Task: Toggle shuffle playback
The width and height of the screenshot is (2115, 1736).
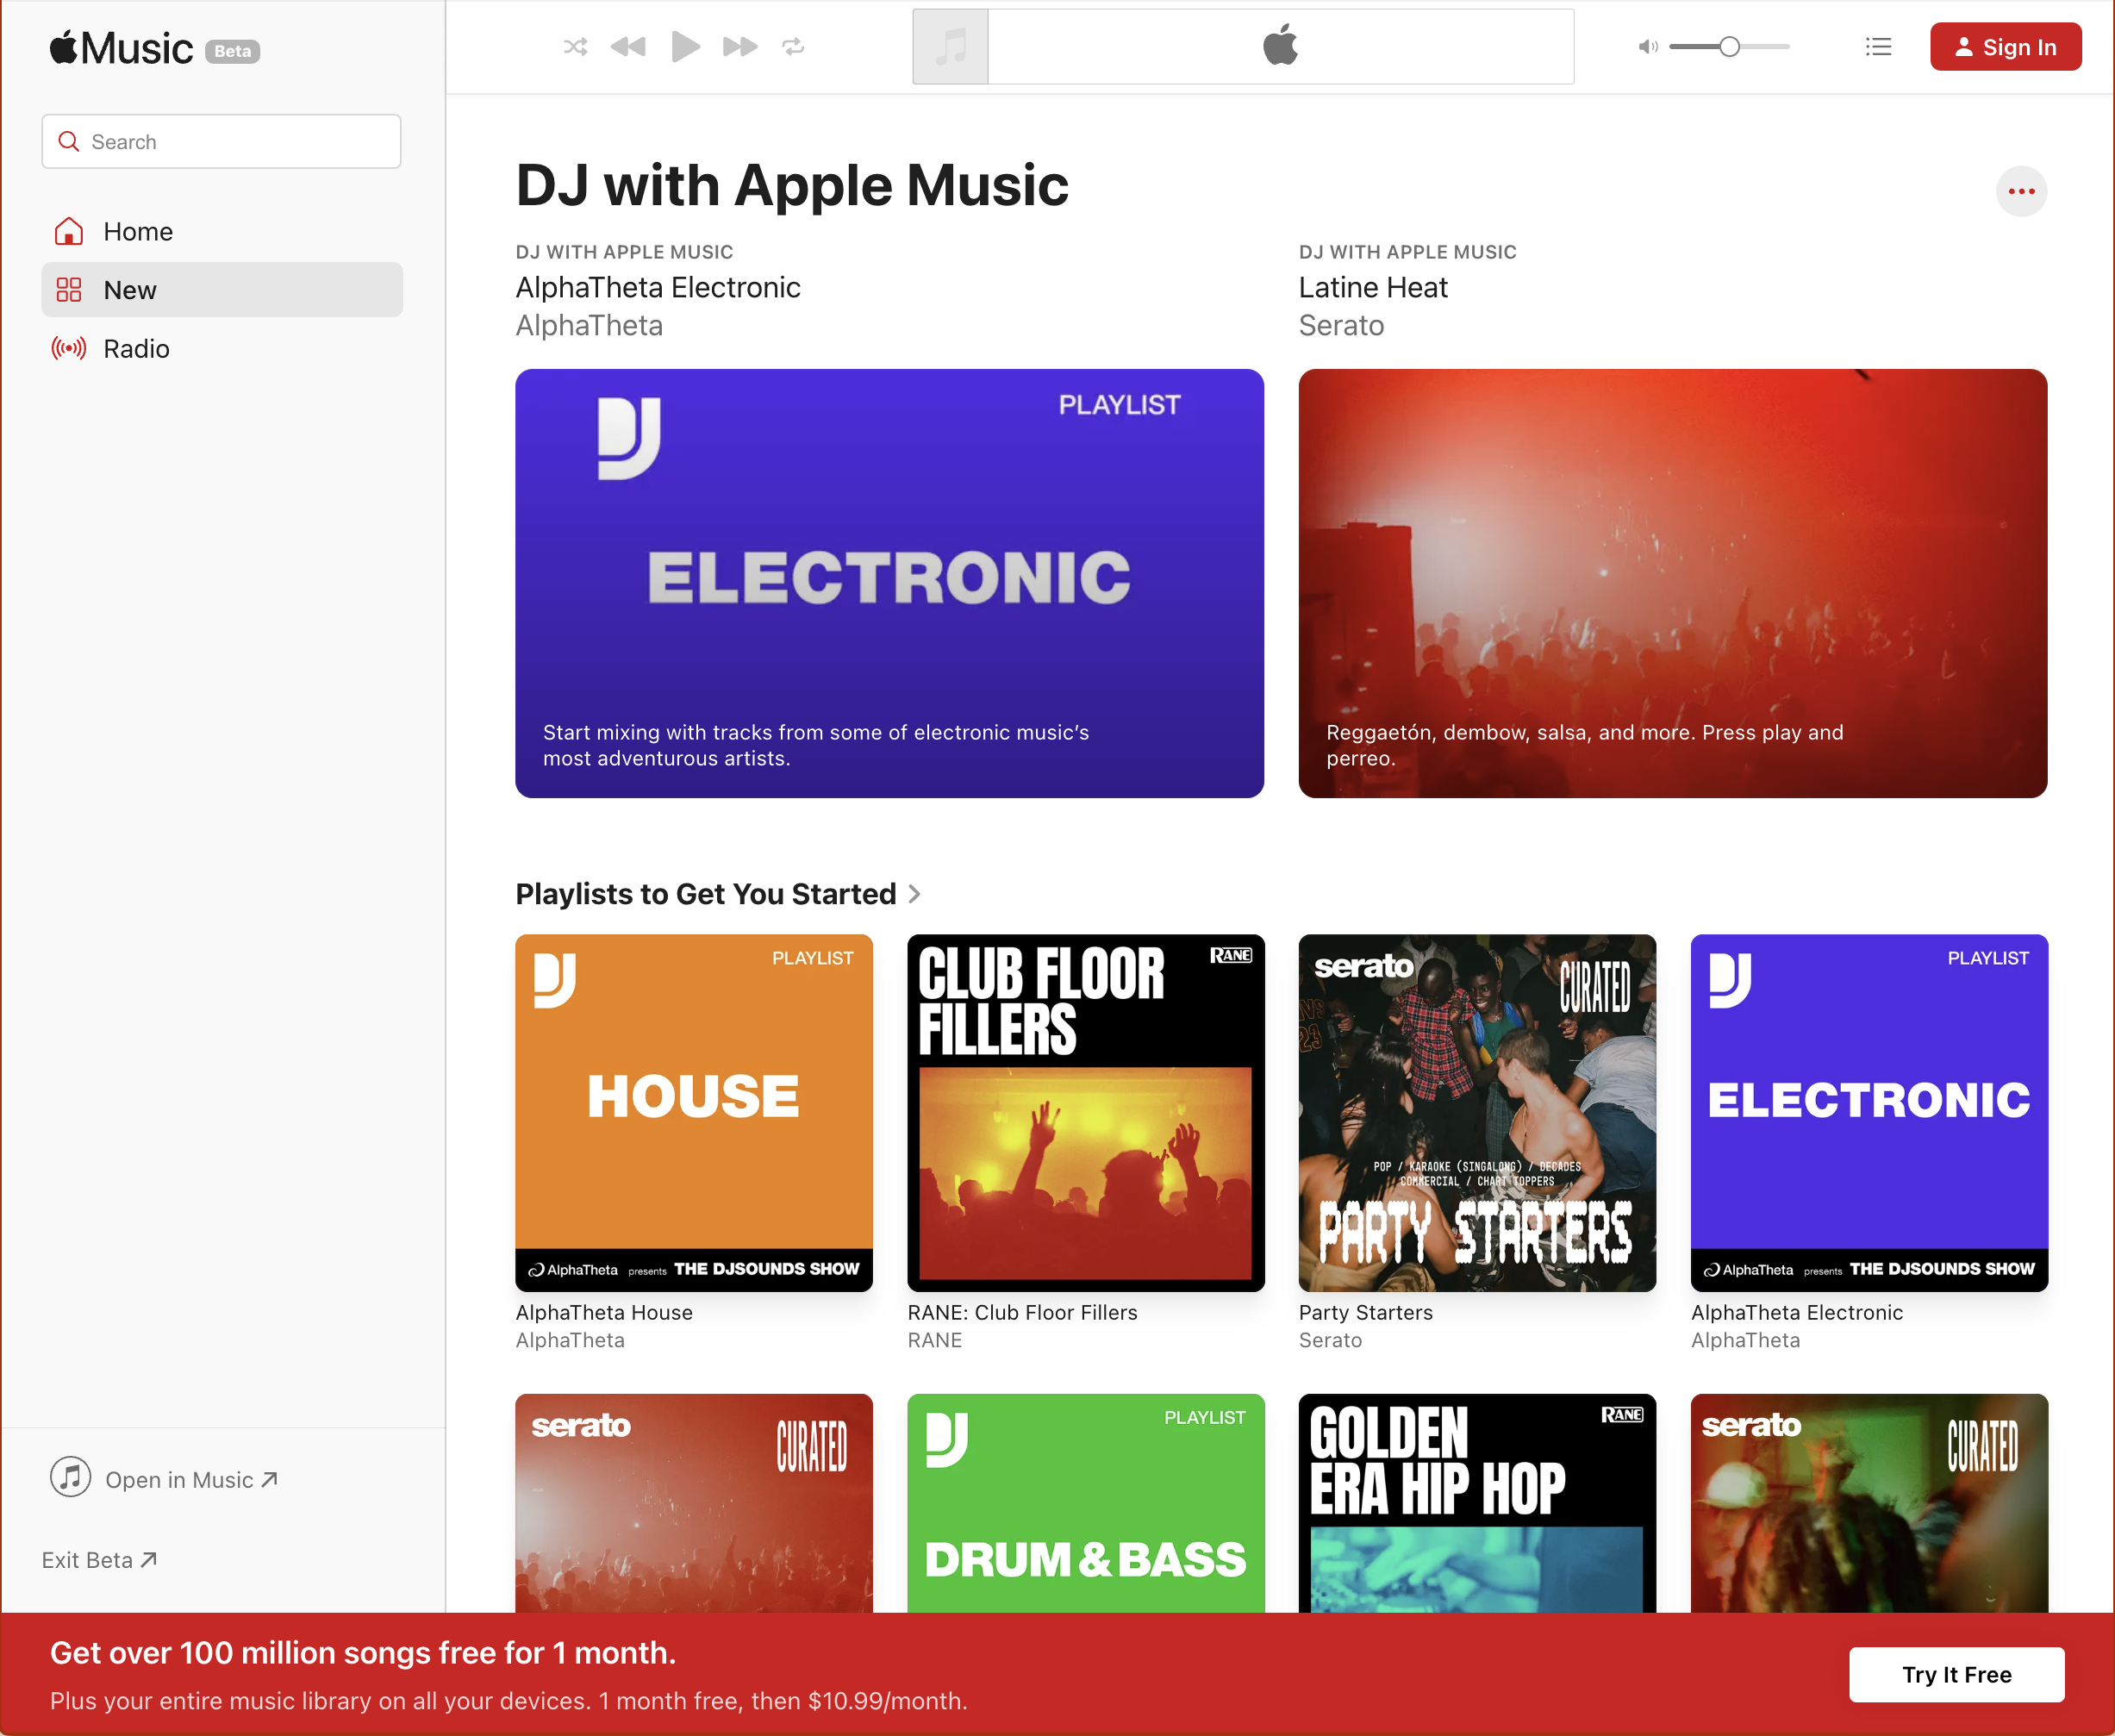Action: click(x=575, y=46)
